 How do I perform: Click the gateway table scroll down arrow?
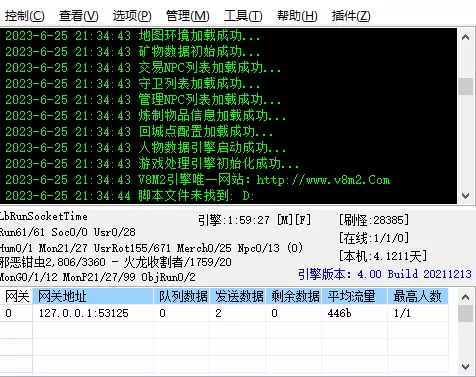coord(466,366)
